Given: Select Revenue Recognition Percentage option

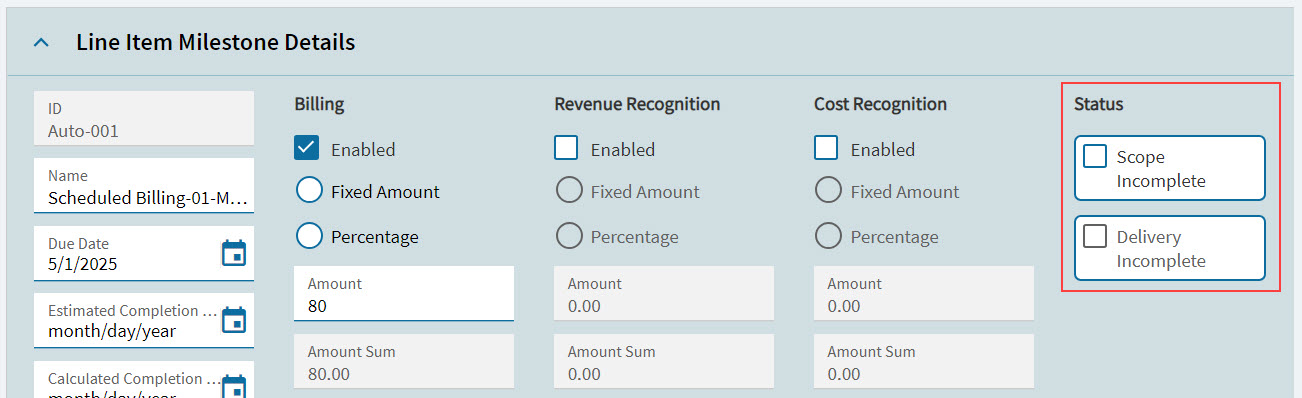Looking at the screenshot, I should pyautogui.click(x=569, y=236).
